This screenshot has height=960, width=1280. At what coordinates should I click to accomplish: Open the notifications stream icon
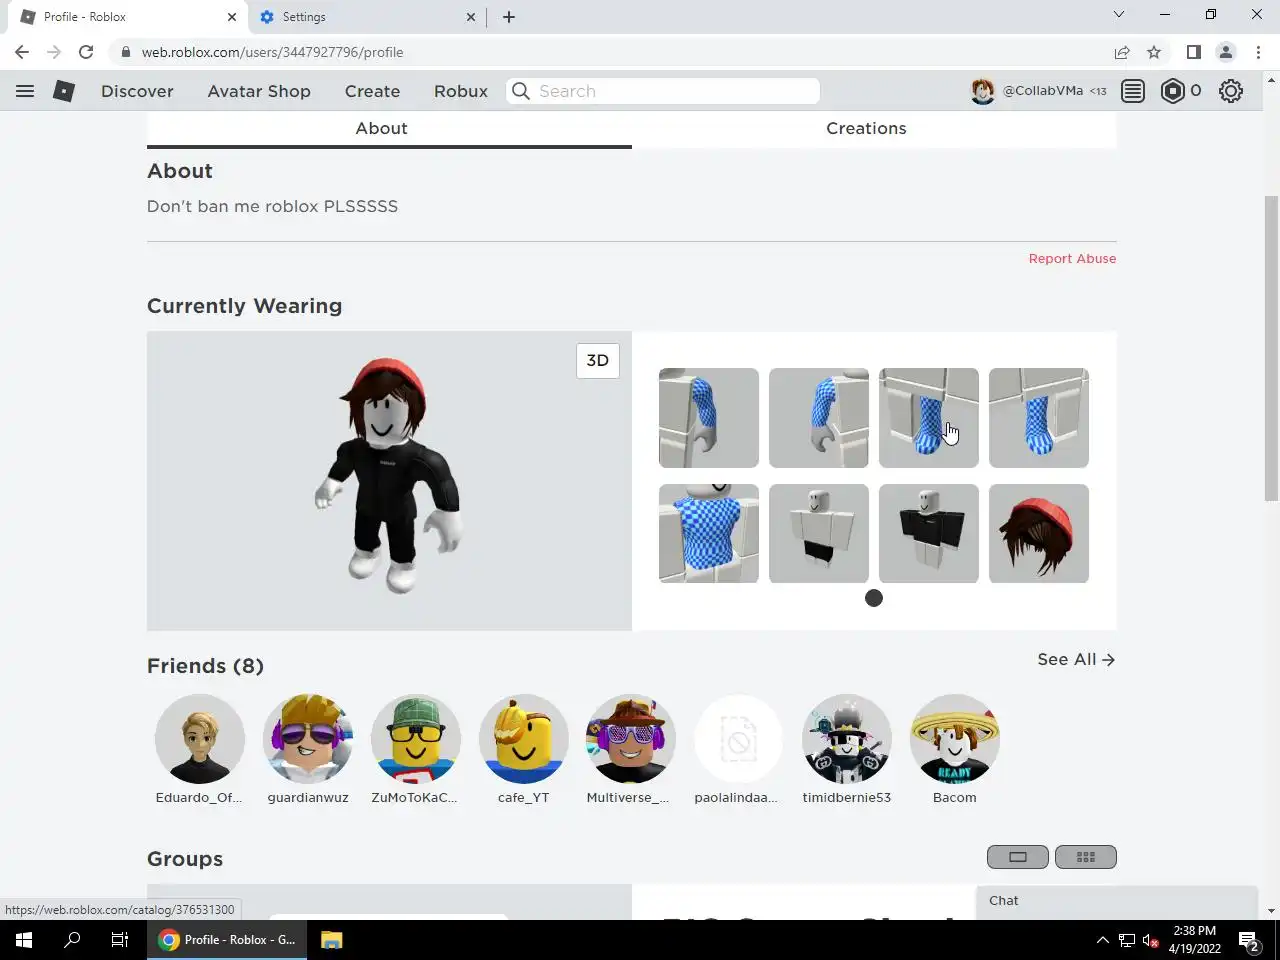[1133, 91]
